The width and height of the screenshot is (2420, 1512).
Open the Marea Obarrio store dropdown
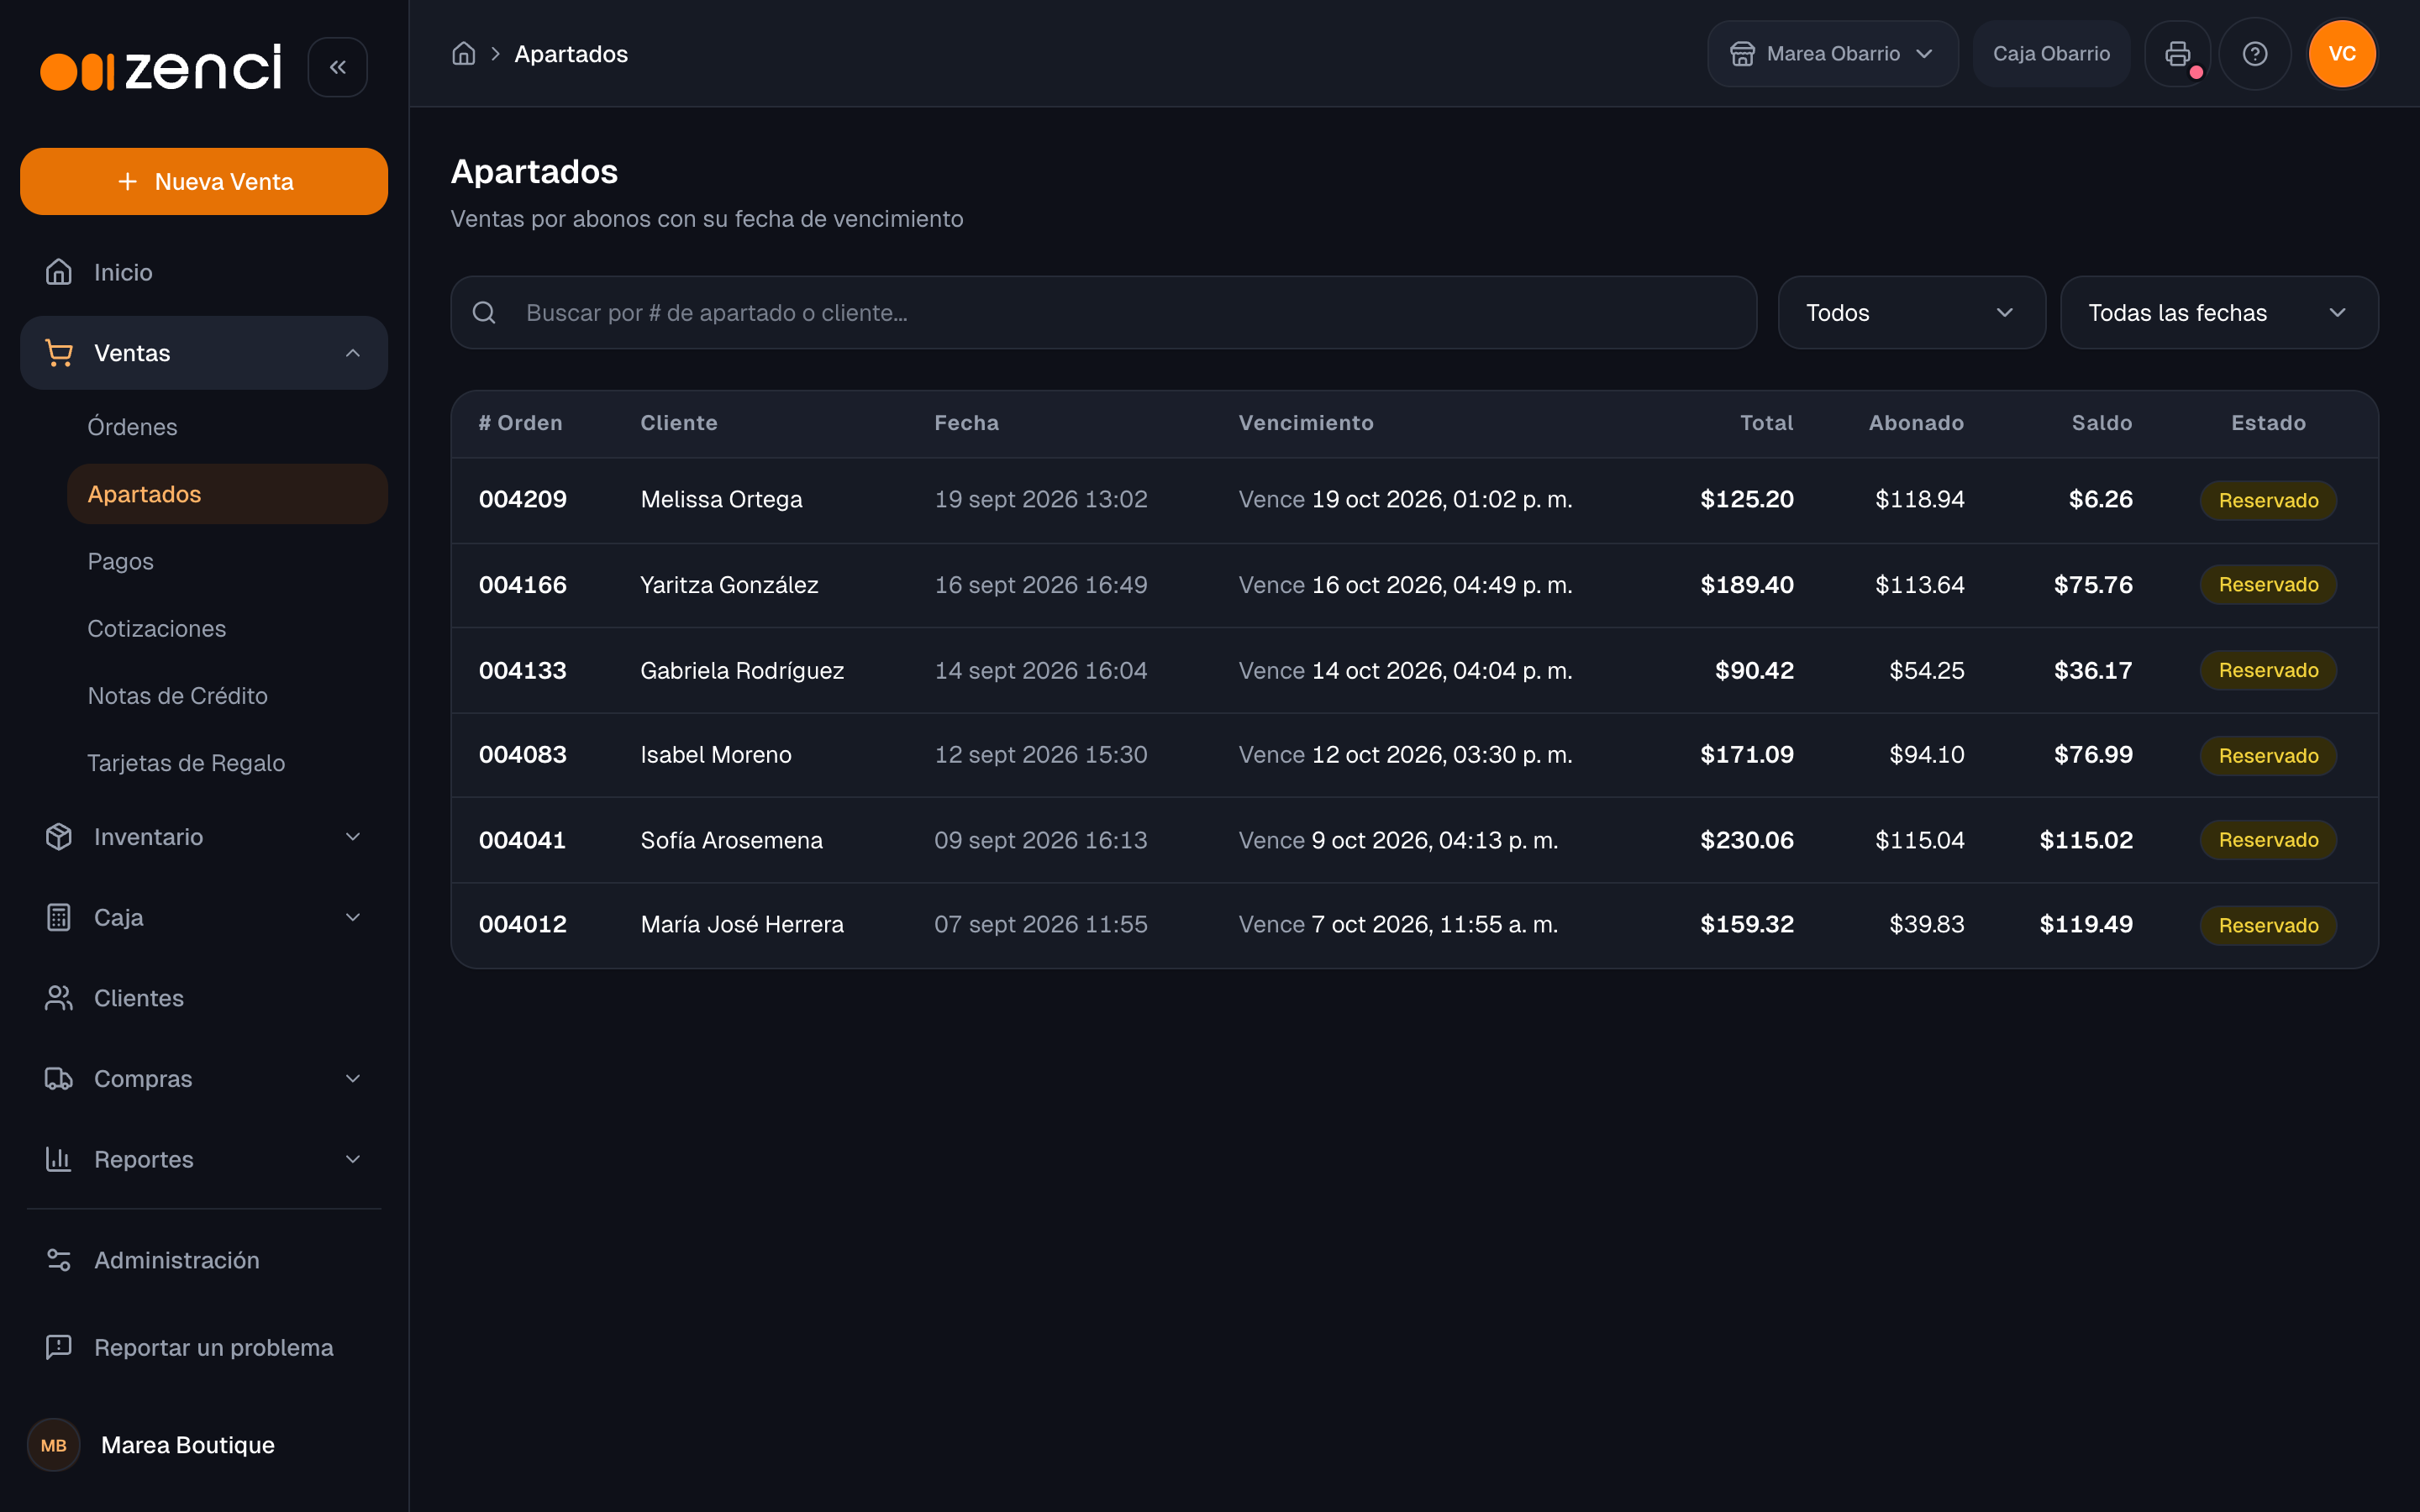click(1832, 54)
